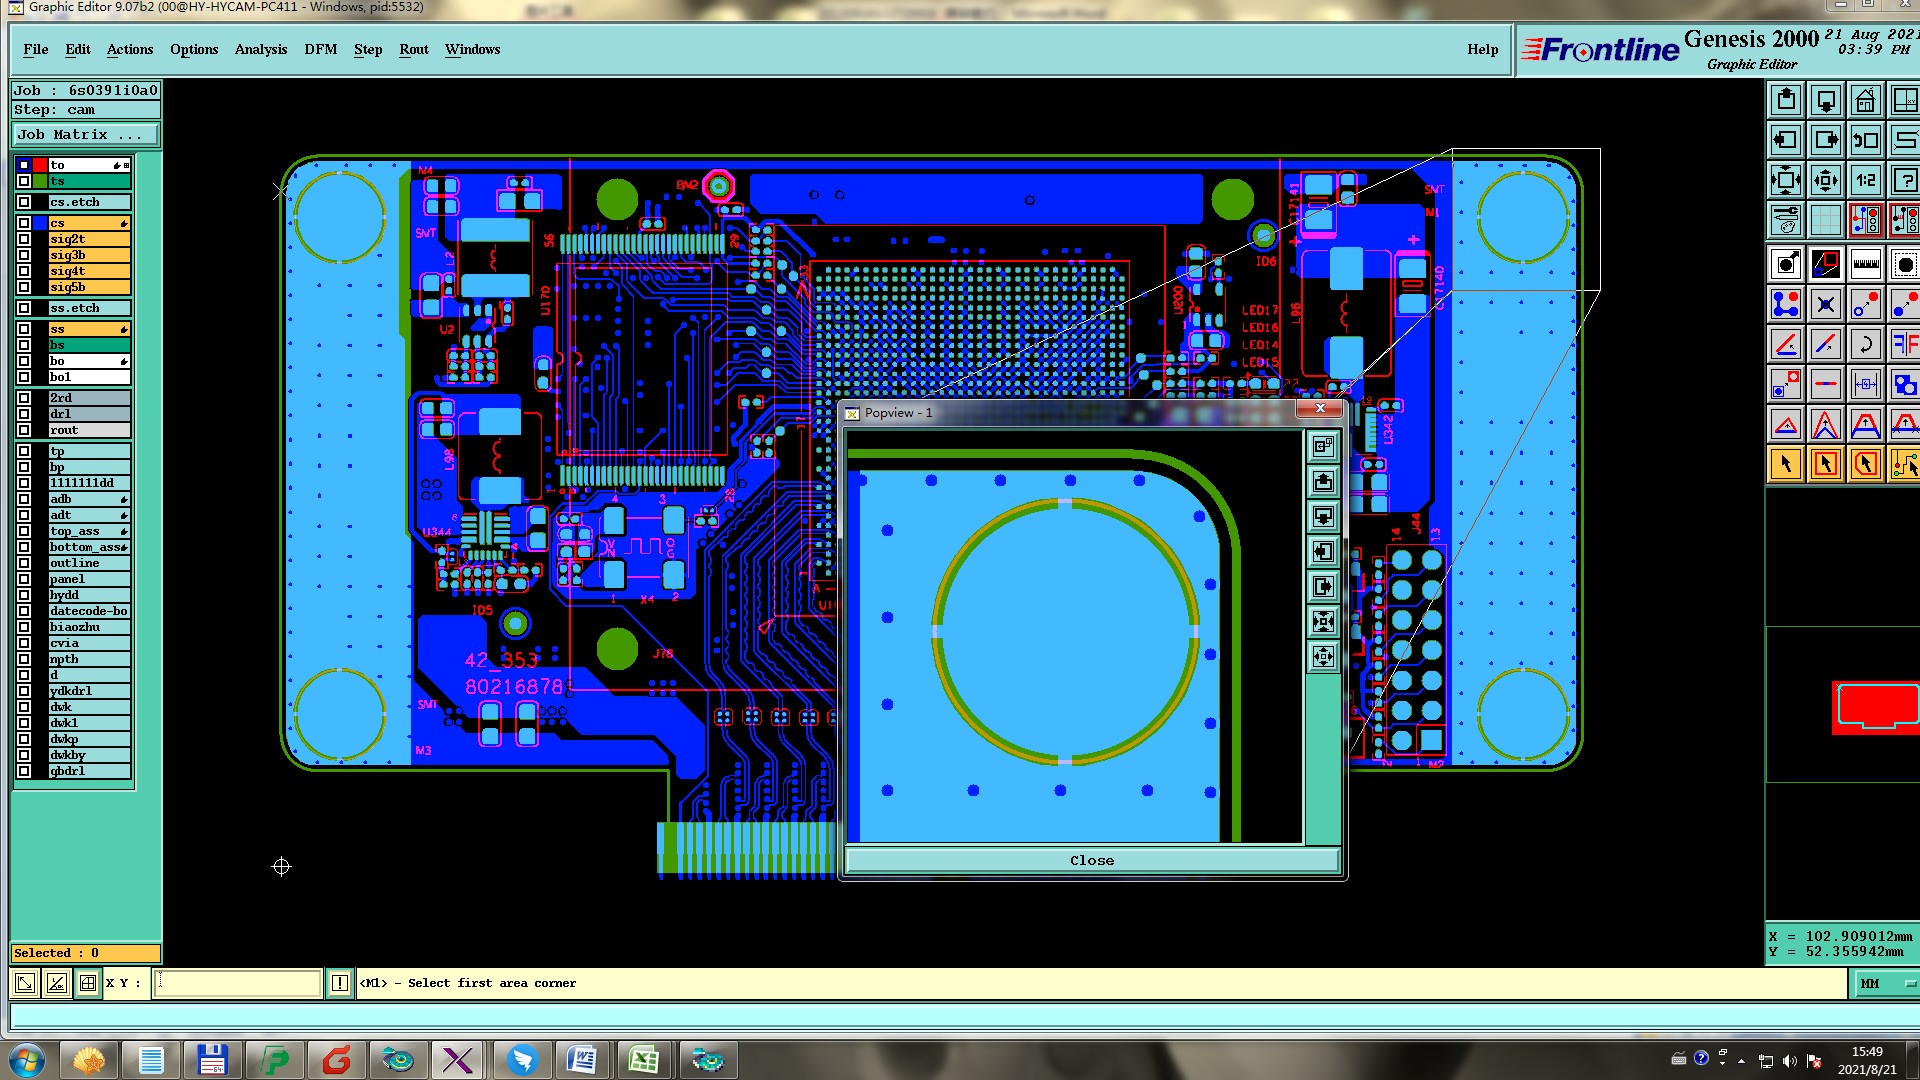
Task: Open the Analysis menu
Action: point(260,49)
